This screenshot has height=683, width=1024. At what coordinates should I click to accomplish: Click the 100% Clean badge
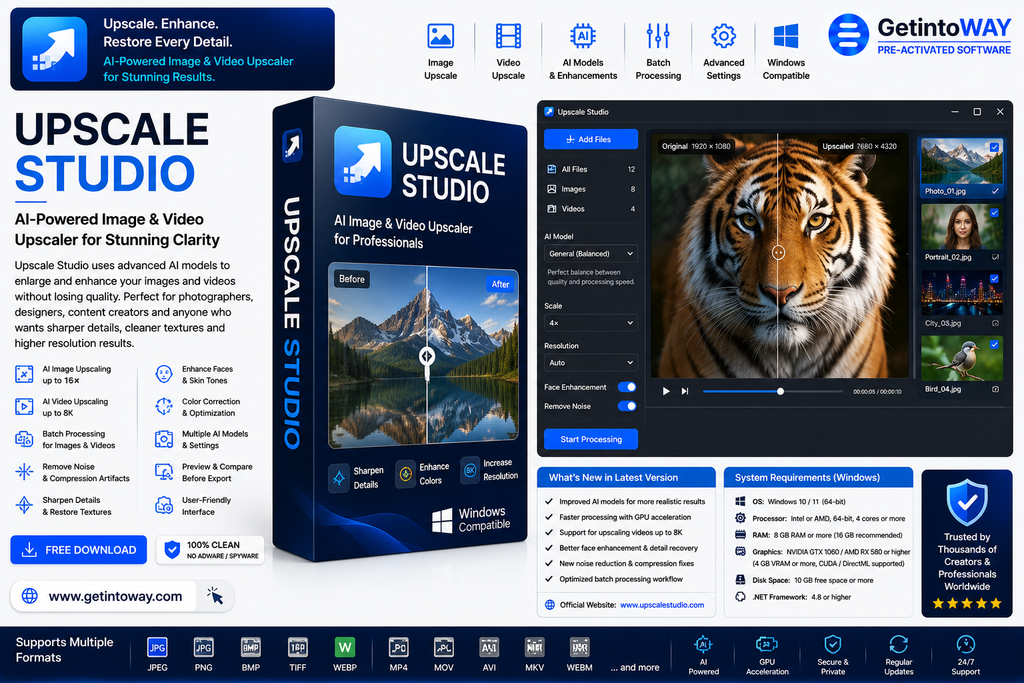coord(210,550)
